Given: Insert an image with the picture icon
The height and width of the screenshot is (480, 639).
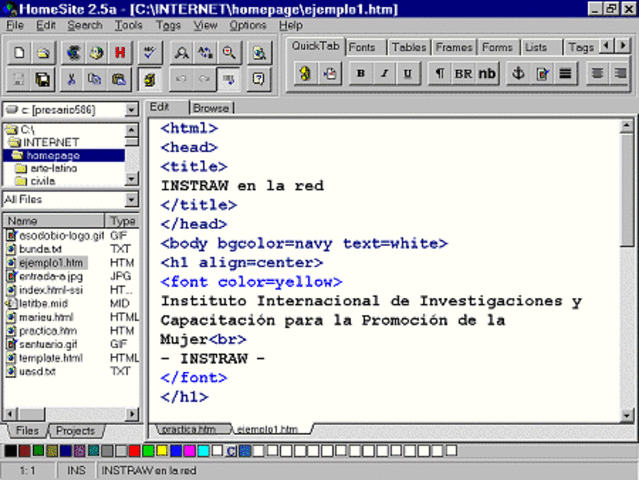Looking at the screenshot, I should [542, 74].
